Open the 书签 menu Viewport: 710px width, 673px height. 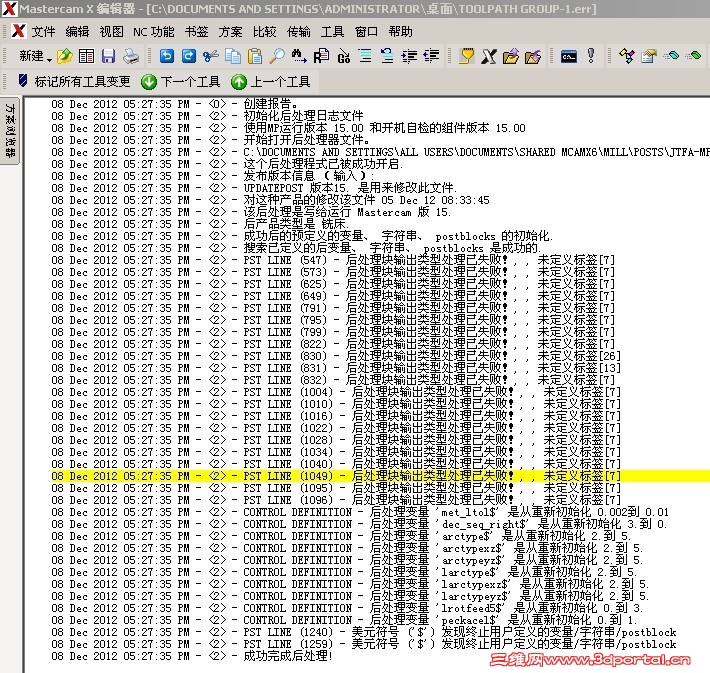pyautogui.click(x=197, y=32)
